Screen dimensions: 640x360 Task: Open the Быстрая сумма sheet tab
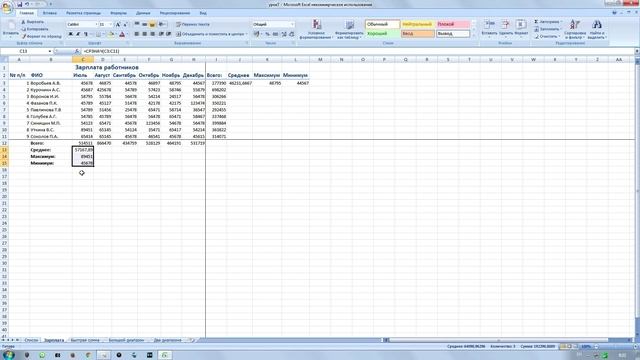(x=85, y=340)
